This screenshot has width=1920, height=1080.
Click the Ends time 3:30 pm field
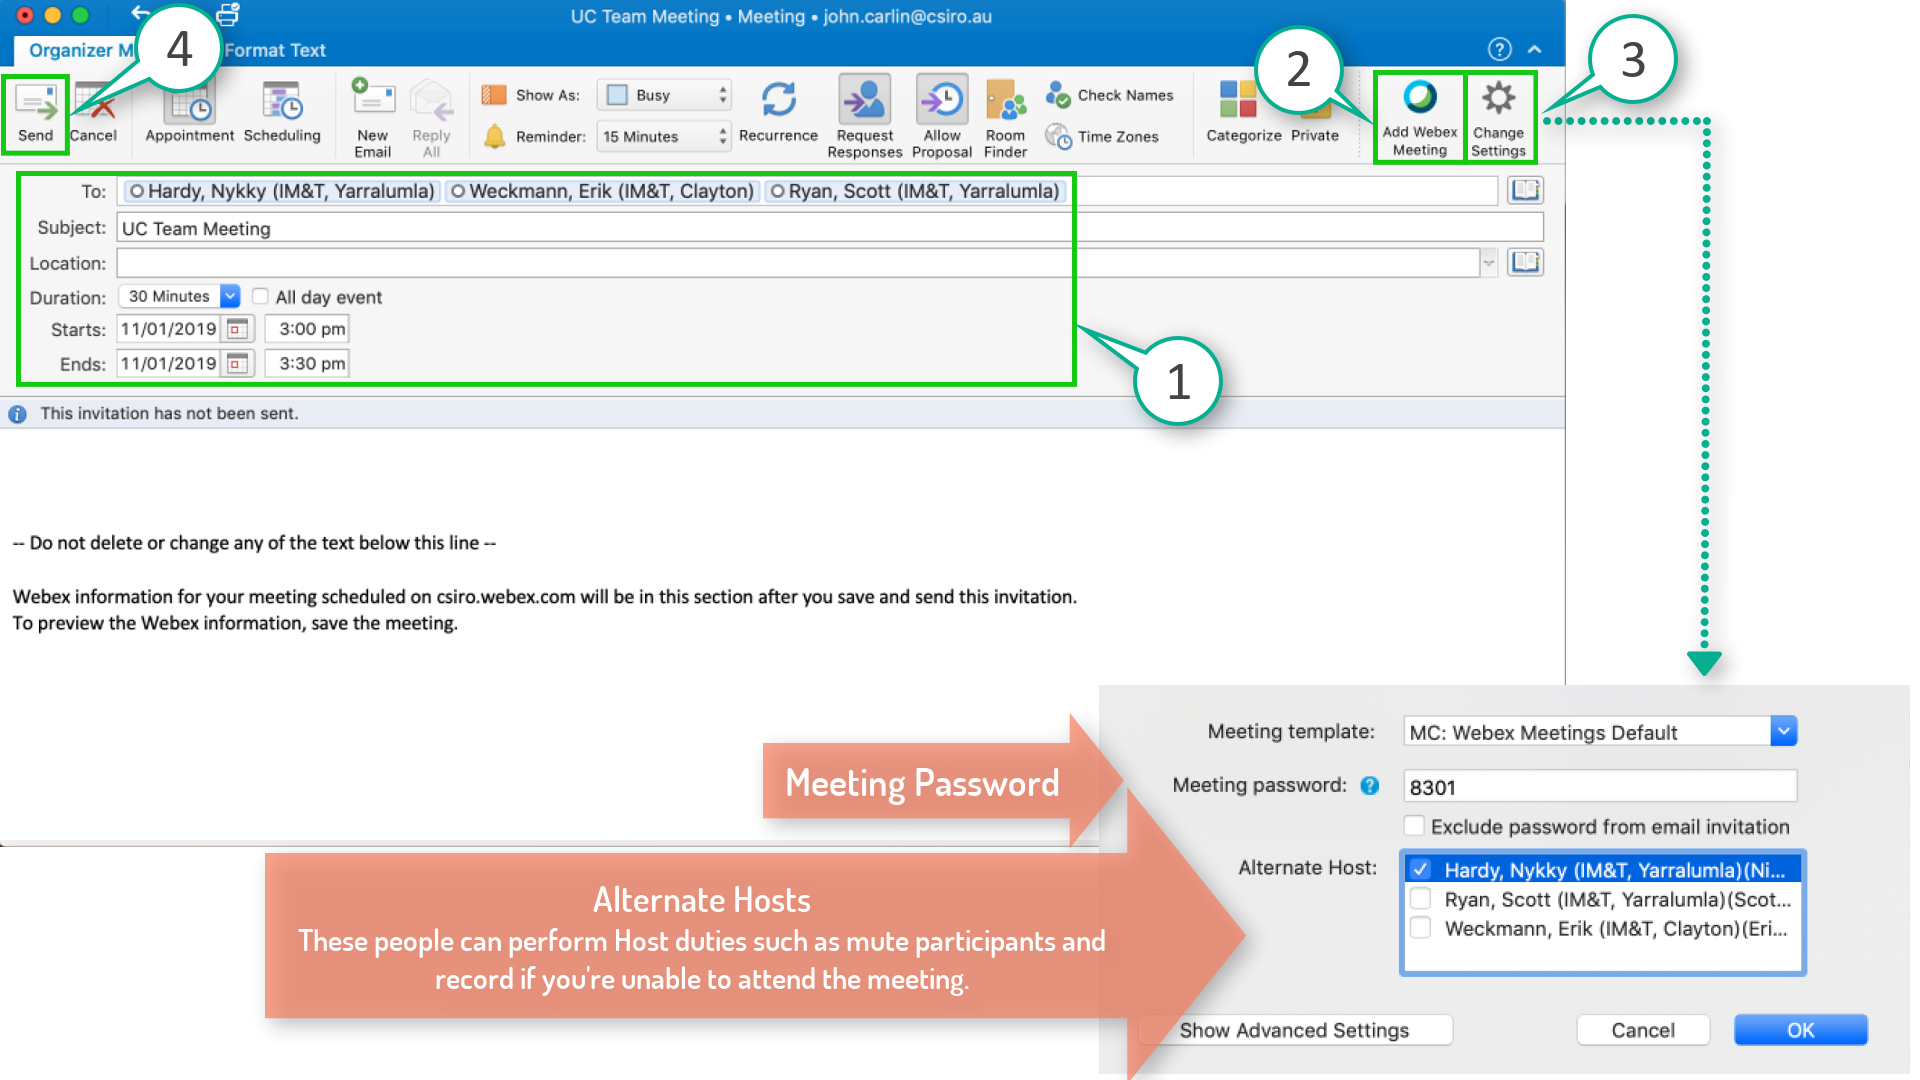point(308,364)
